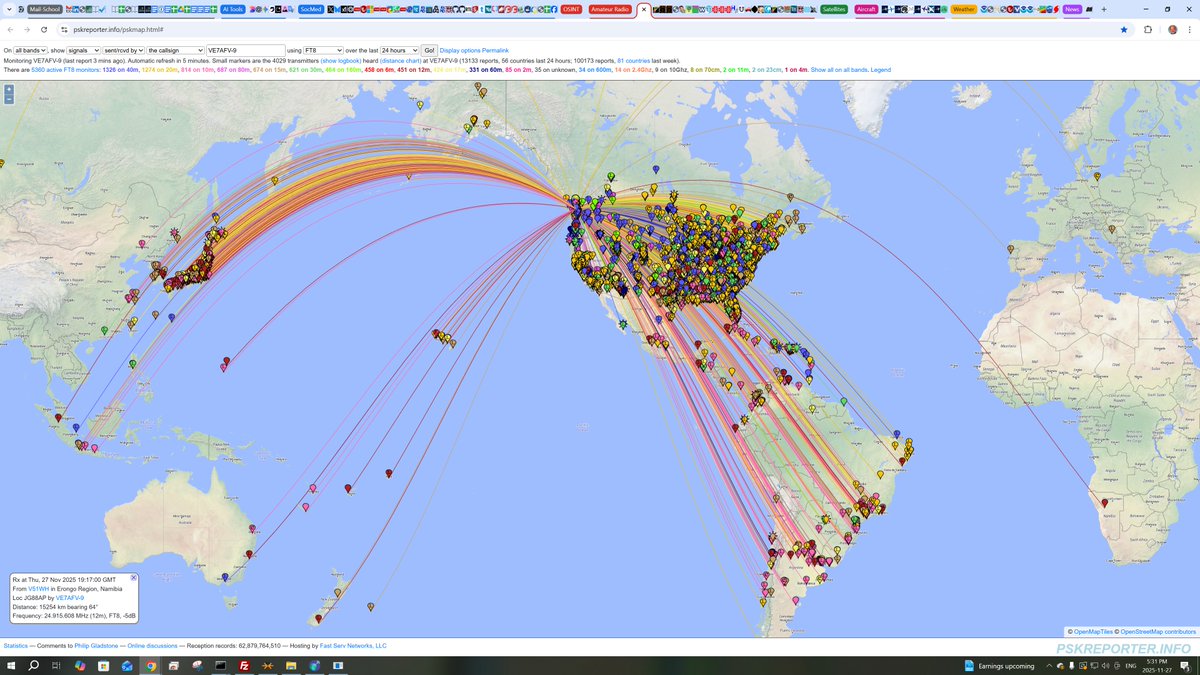The image size is (1200, 675).
Task: Click the red marker in southern New Zealand
Action: pos(319,619)
